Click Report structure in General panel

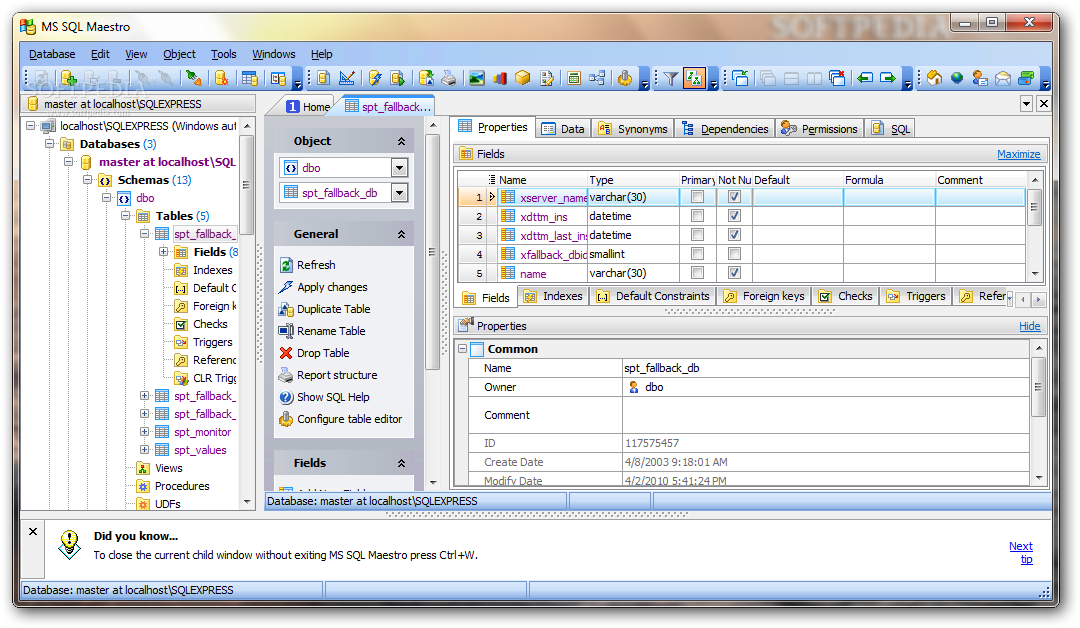coord(328,375)
